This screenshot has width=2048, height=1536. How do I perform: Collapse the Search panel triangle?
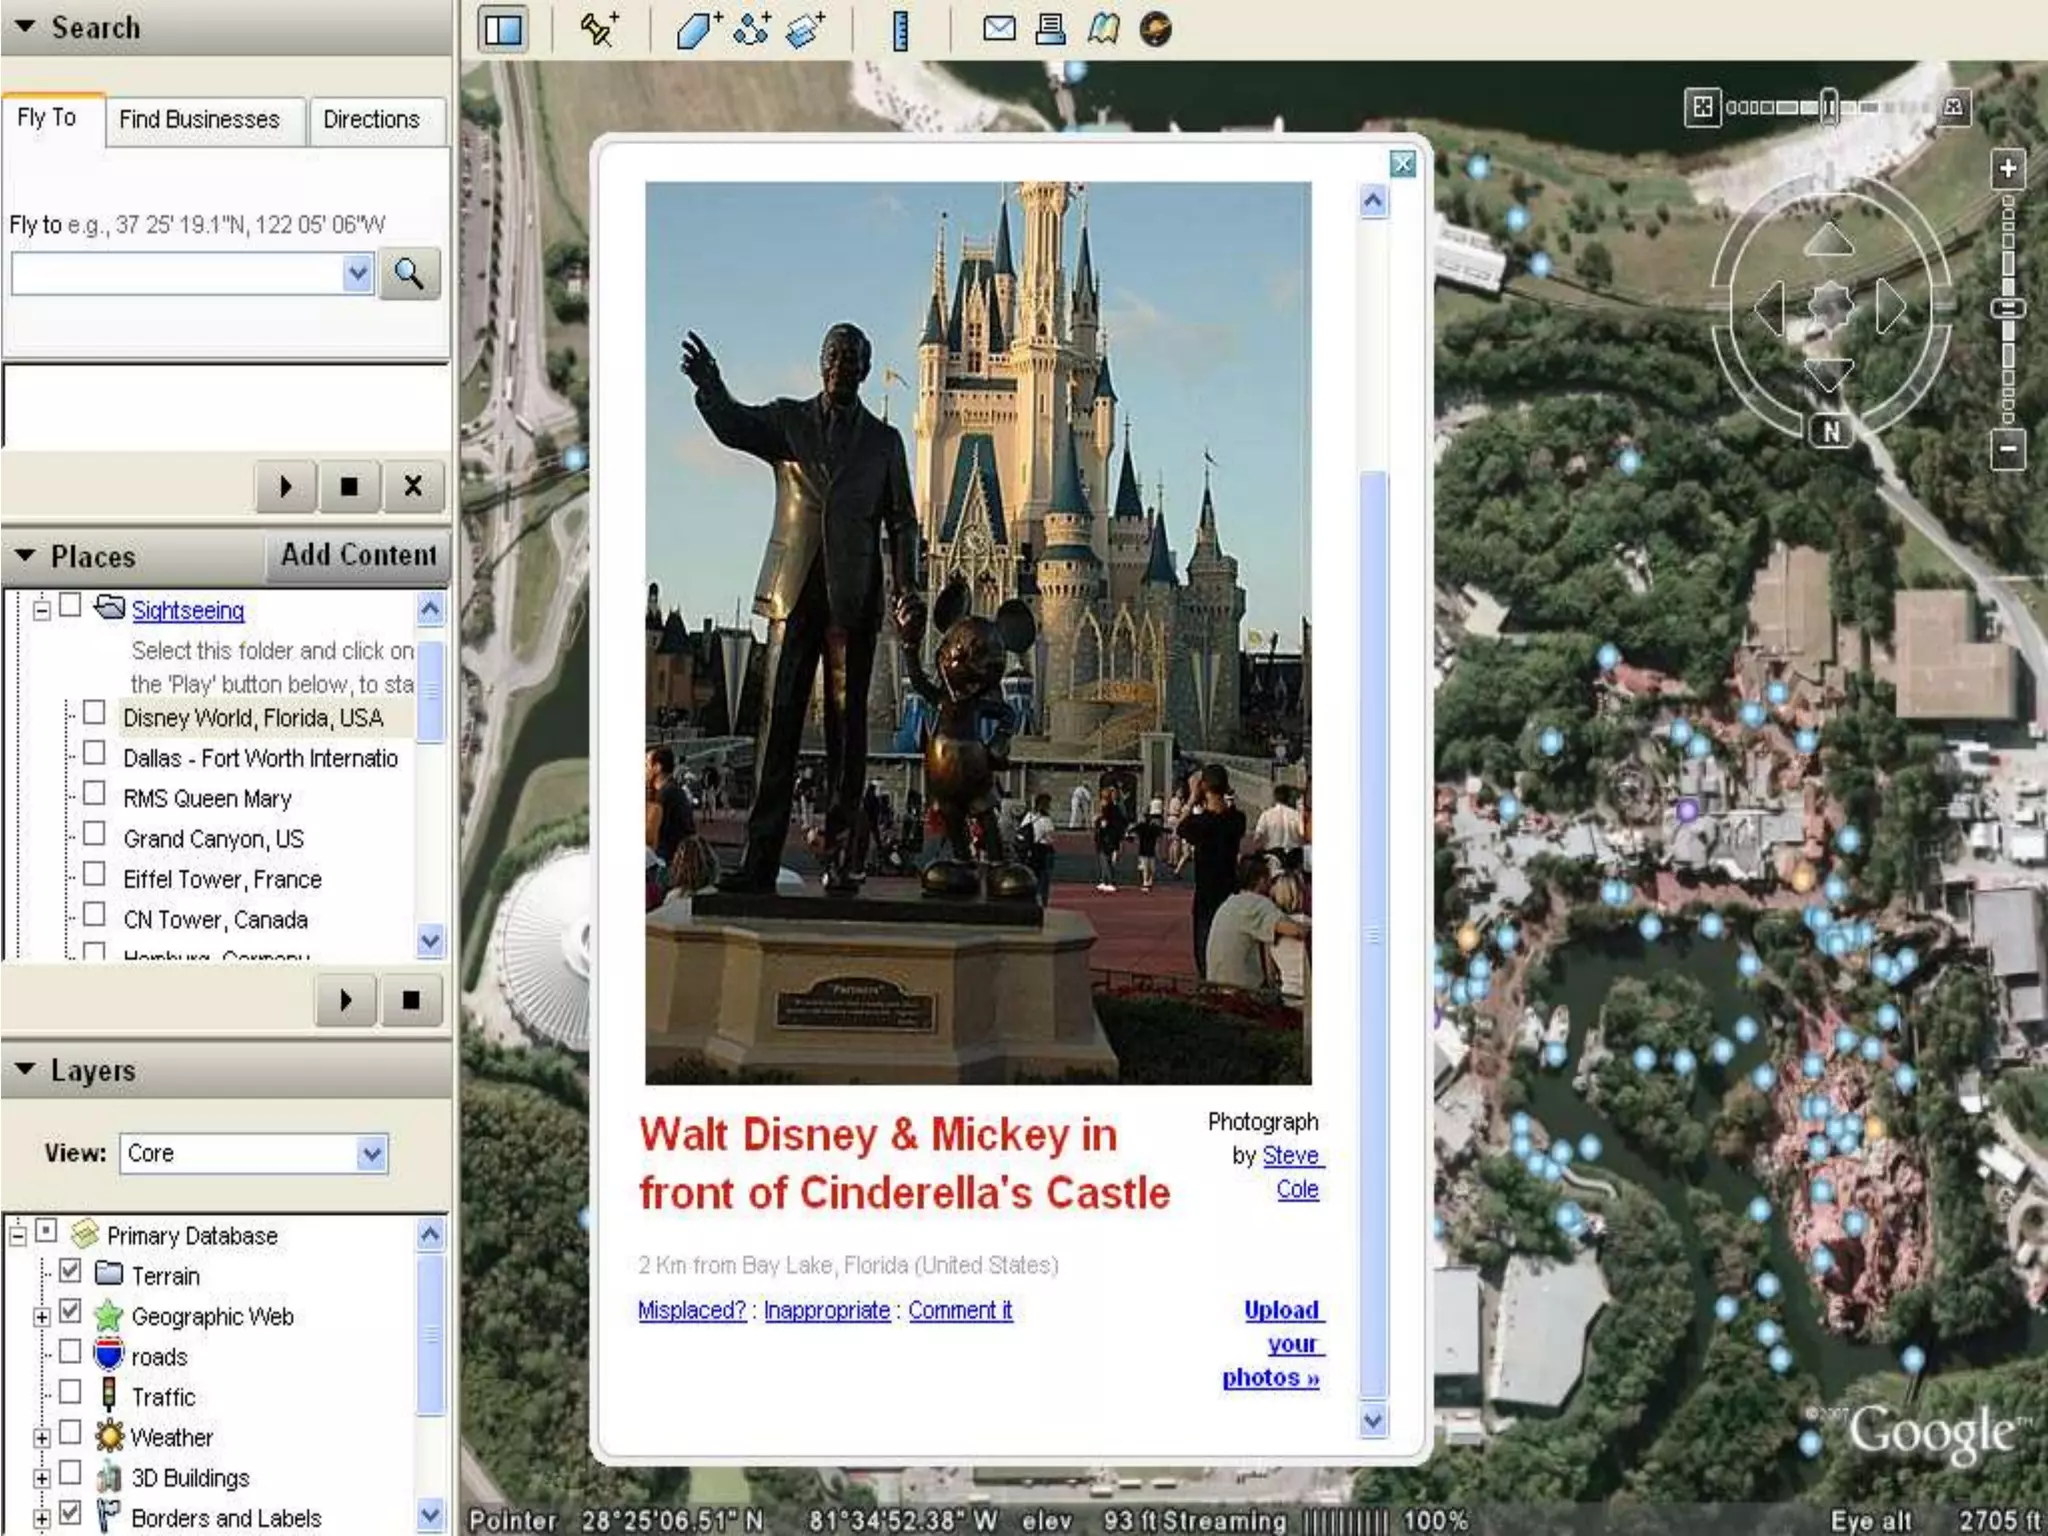pos(25,26)
